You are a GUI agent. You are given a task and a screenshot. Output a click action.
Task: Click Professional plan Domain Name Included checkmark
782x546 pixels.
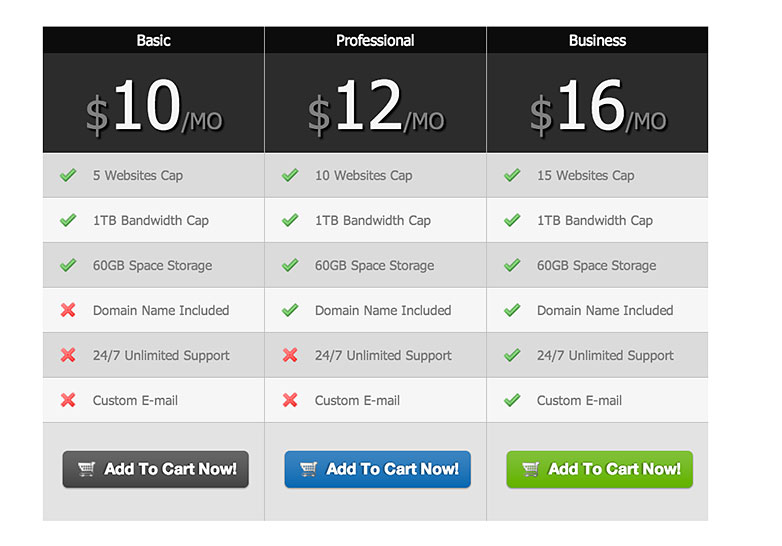(x=290, y=310)
